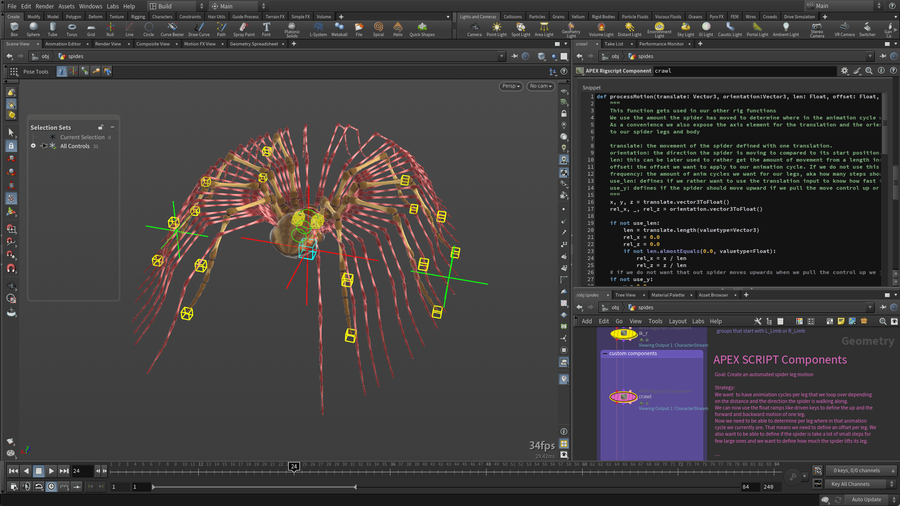Select the Circle shelf tool
The height and width of the screenshot is (506, 900).
[149, 29]
